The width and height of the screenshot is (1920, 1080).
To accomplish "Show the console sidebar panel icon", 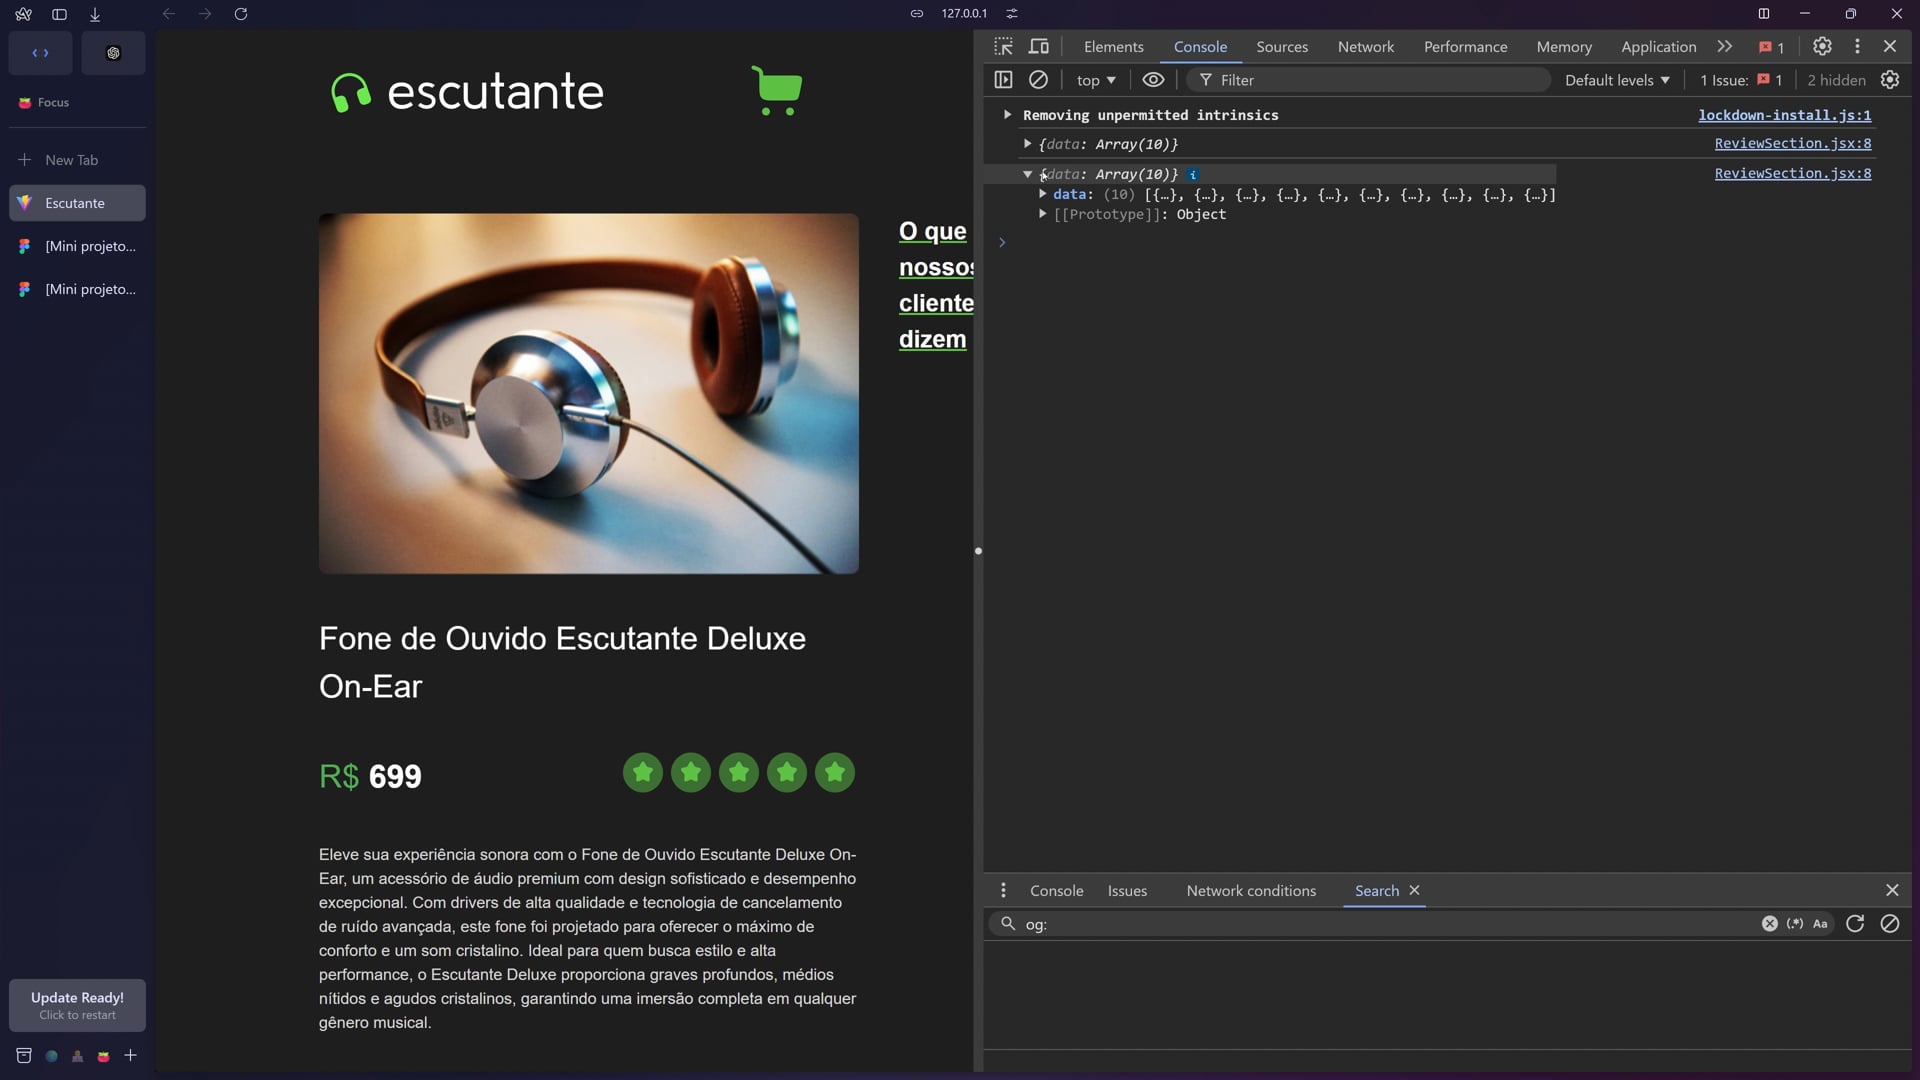I will pyautogui.click(x=1003, y=80).
